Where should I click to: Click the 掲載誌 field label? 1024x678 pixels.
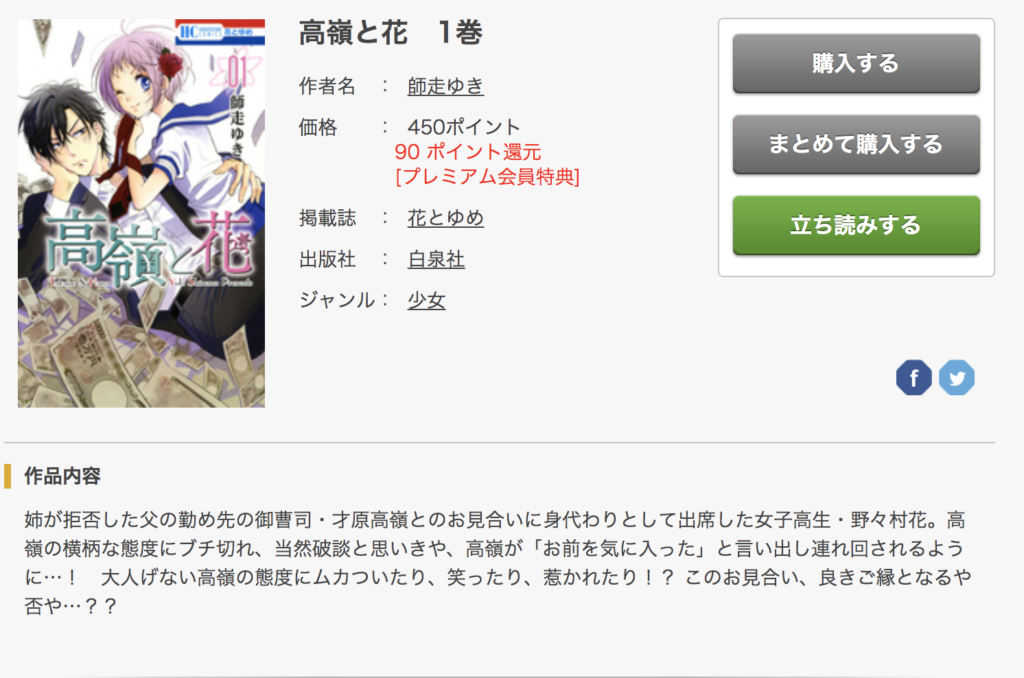point(327,218)
